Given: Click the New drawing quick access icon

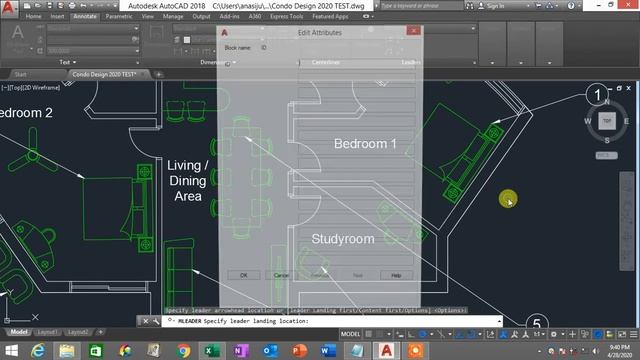Looking at the screenshot, I should pos(27,6).
